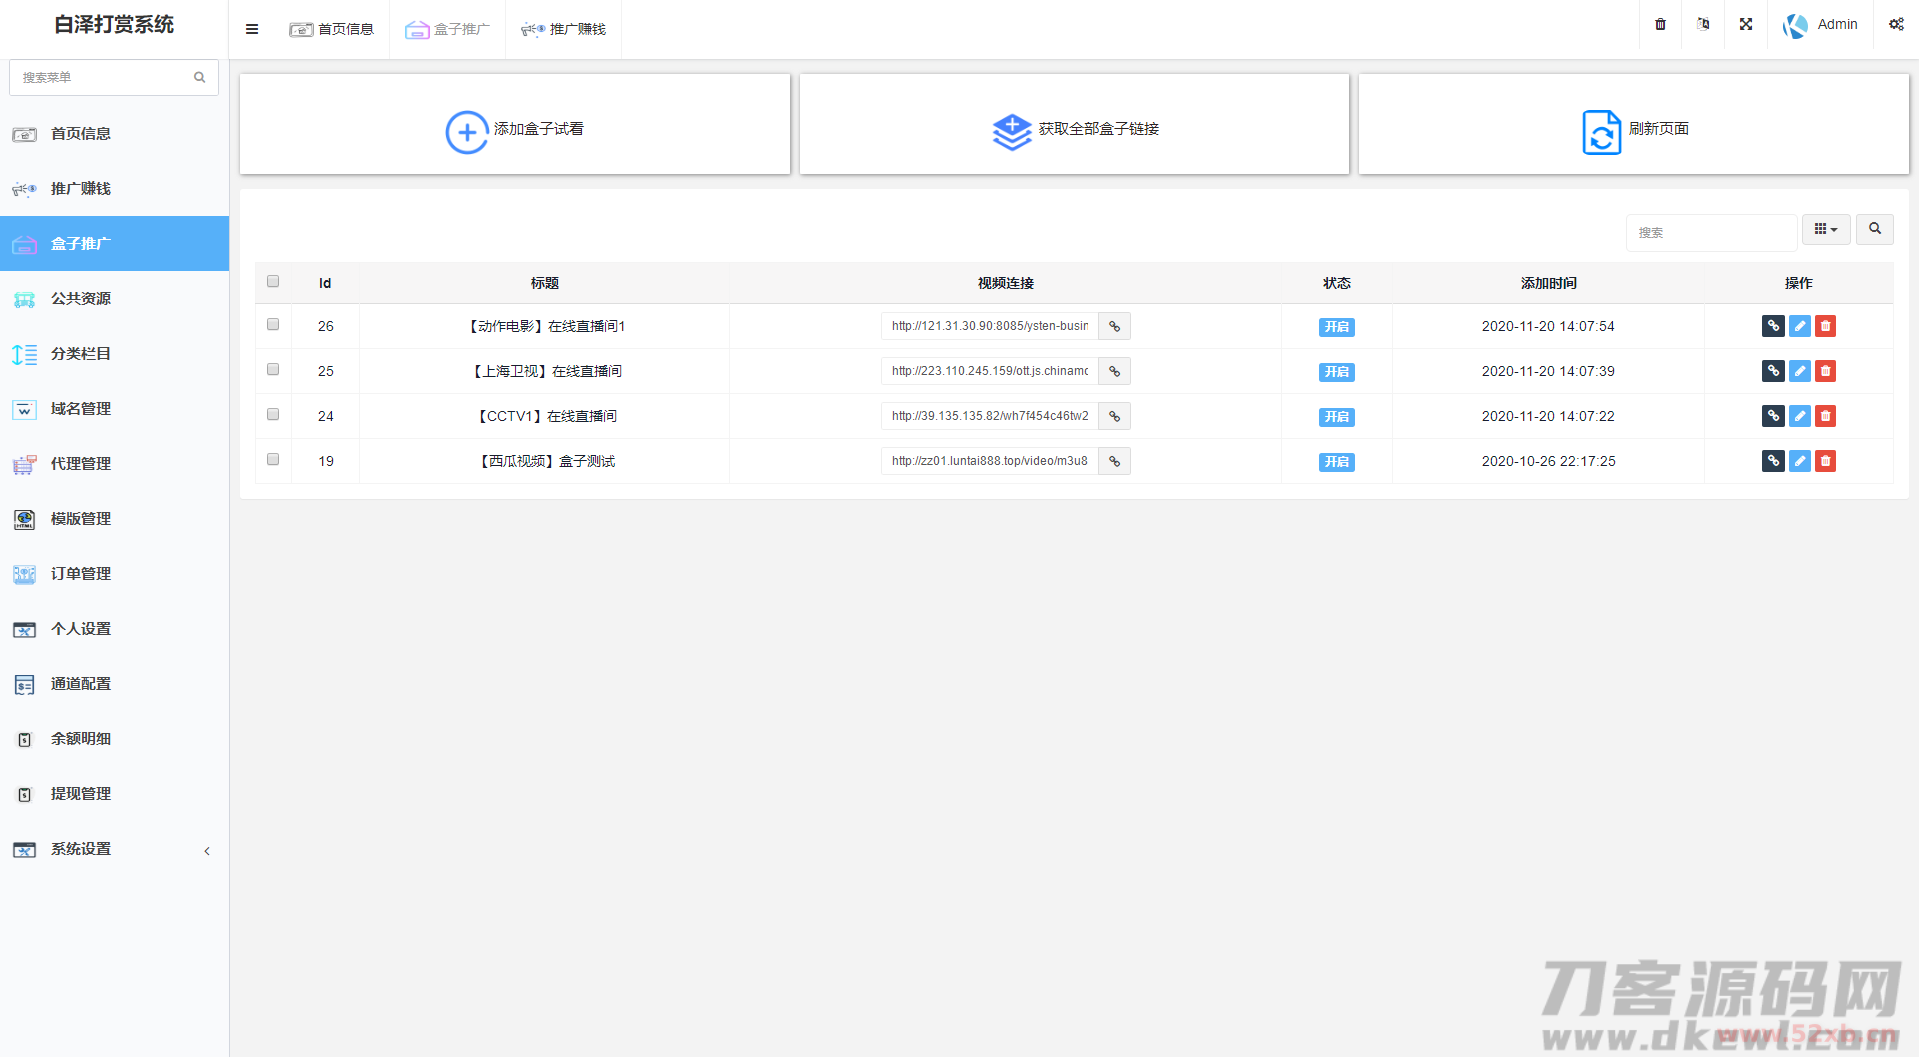Expand the 系统设置 sidebar menu
Screen dimensions: 1919x1057
coord(114,849)
